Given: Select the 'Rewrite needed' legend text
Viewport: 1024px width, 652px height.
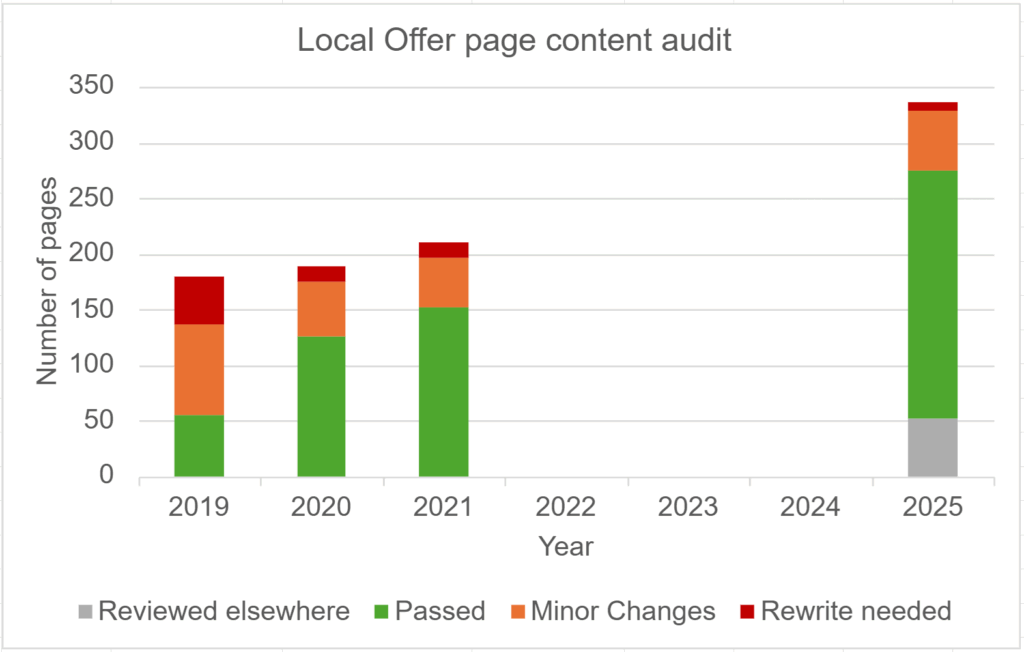Looking at the screenshot, I should point(855,611).
